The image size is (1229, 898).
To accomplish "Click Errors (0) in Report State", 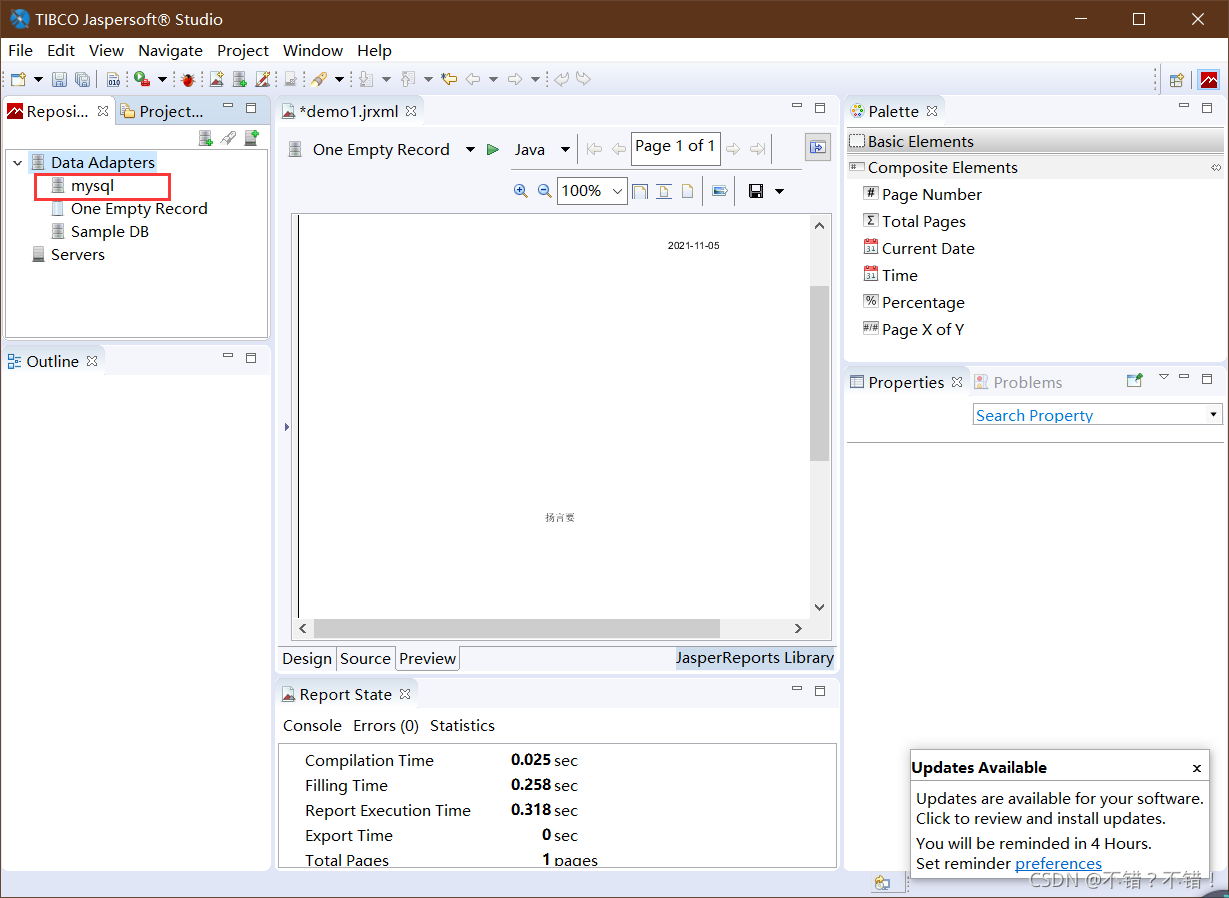I will tap(386, 725).
